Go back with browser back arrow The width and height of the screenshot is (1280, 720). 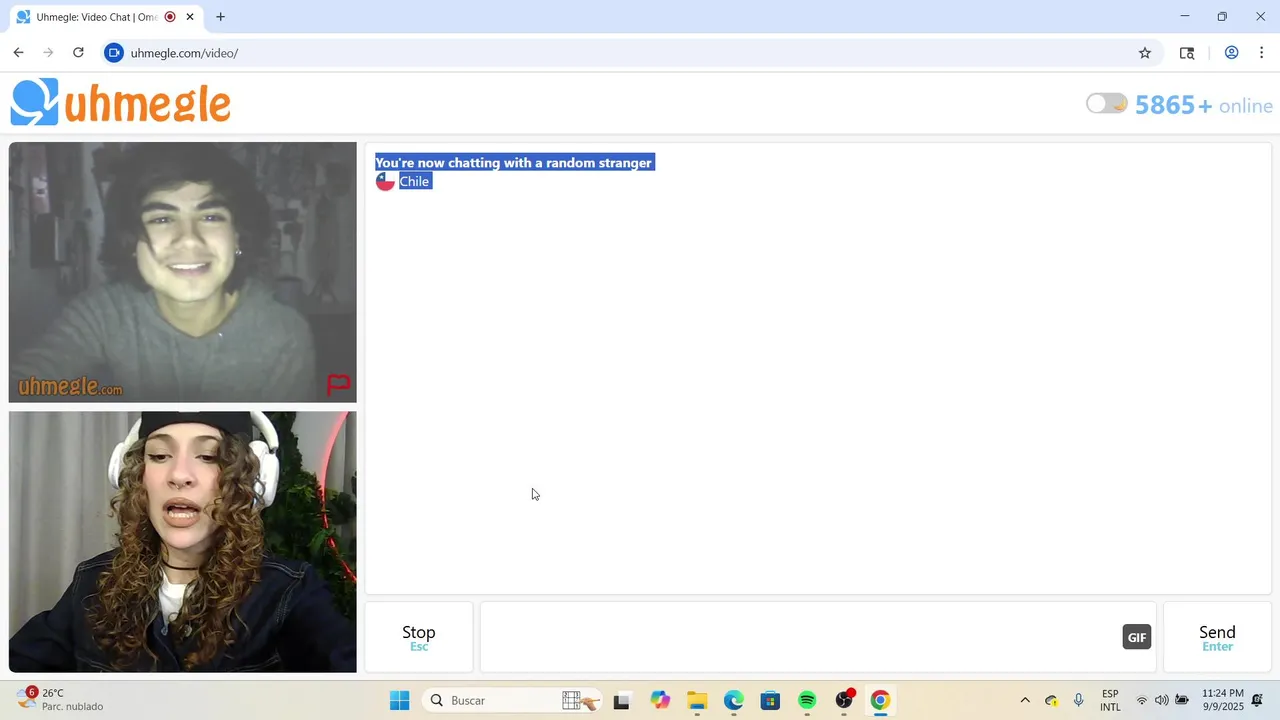click(18, 53)
